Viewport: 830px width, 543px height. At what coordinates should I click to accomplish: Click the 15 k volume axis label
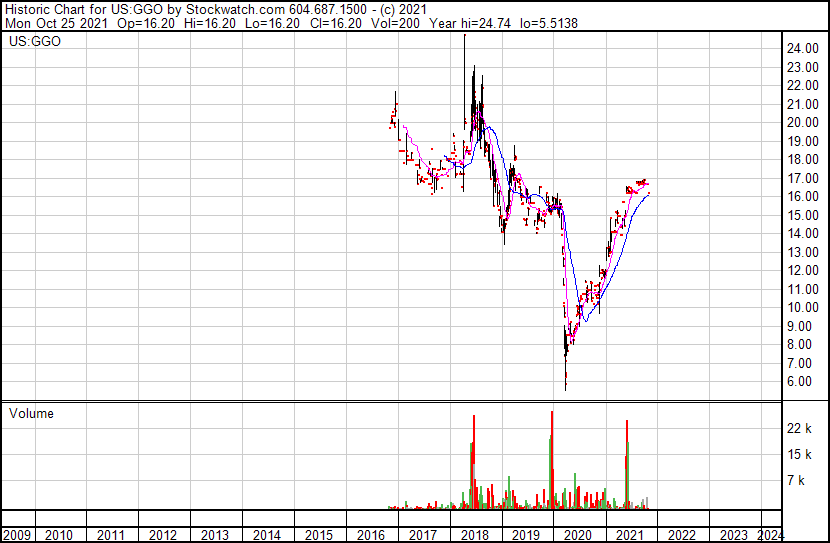(x=799, y=454)
